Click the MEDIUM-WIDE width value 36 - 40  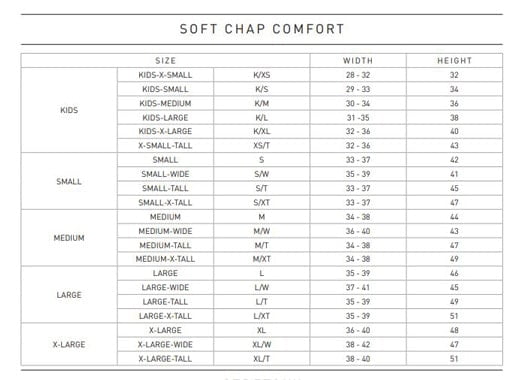pyautogui.click(x=358, y=231)
